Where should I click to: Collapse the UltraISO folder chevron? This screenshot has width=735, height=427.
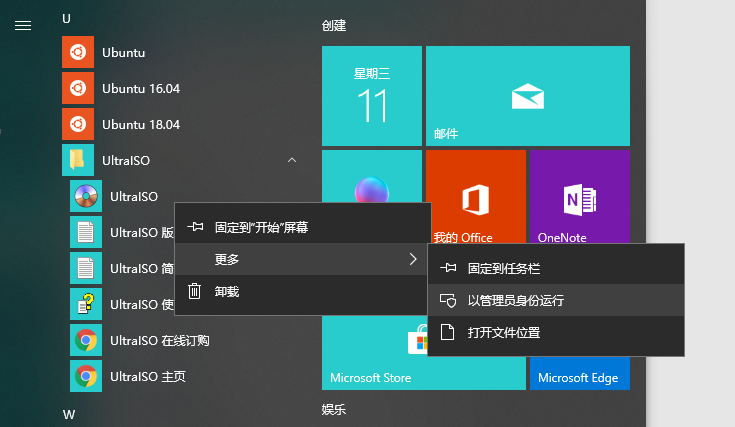(292, 160)
